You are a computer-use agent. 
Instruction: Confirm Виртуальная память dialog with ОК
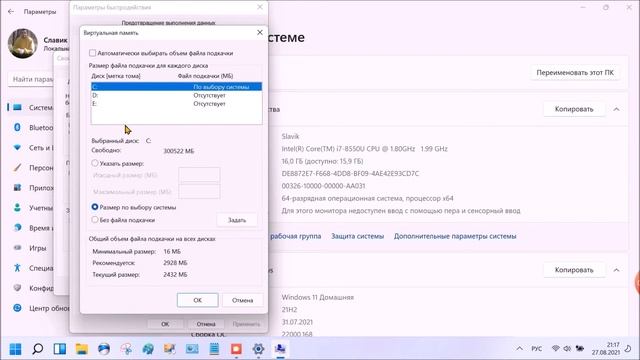(x=198, y=300)
